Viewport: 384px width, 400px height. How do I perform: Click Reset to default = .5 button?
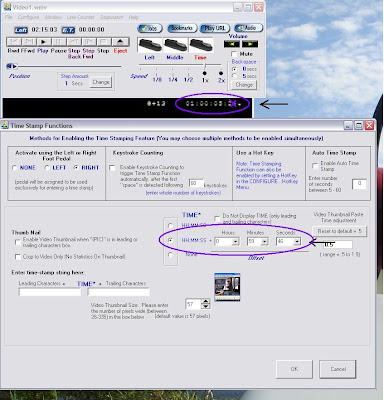click(339, 231)
